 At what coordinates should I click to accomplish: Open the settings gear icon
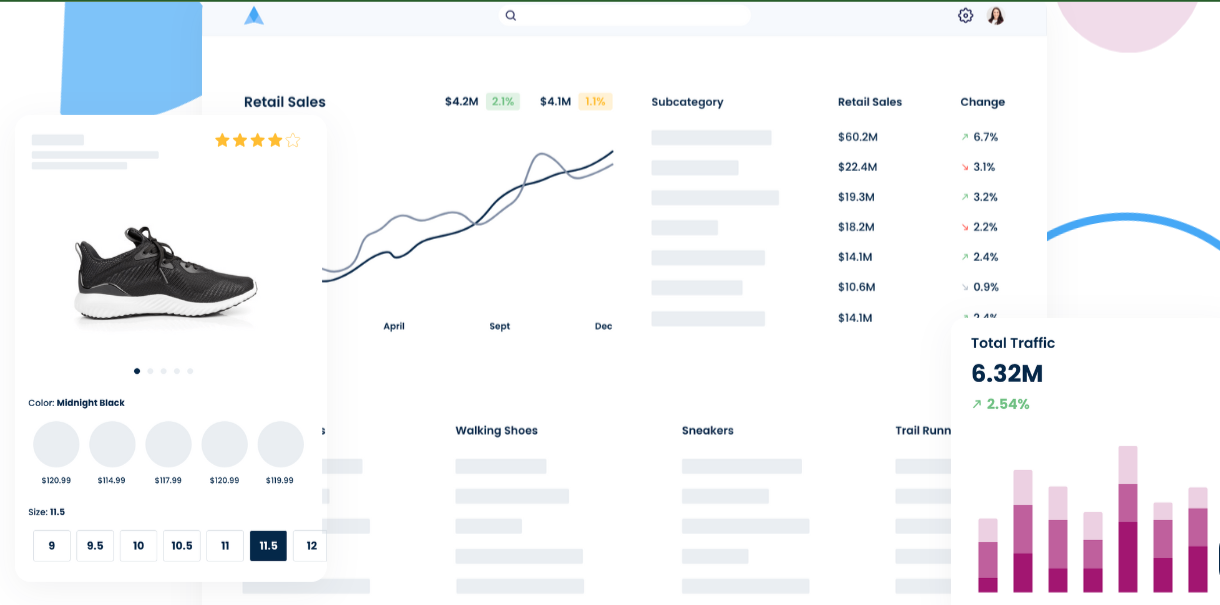pos(965,15)
